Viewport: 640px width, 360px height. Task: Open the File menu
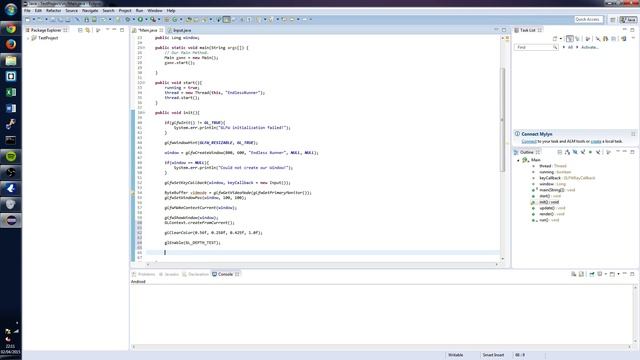27,11
